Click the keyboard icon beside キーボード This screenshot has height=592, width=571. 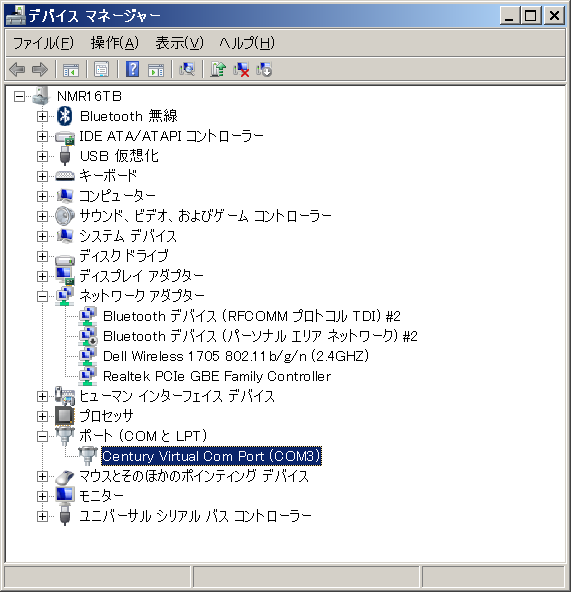[x=65, y=176]
